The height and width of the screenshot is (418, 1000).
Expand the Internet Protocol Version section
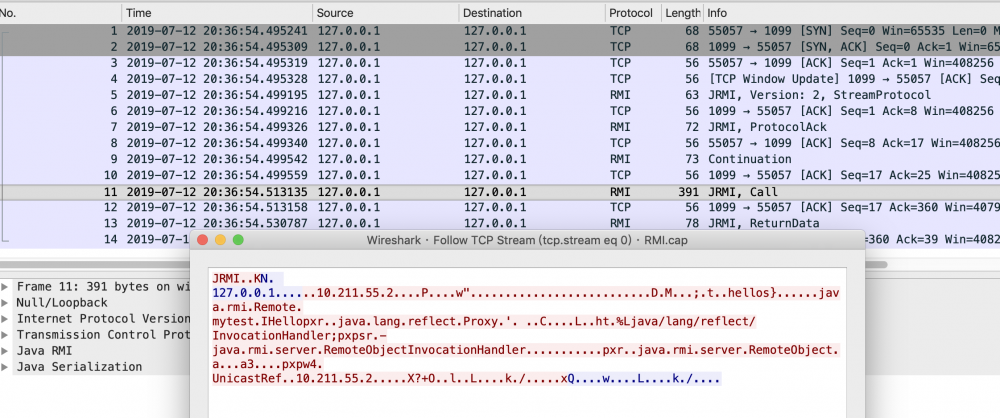pyautogui.click(x=6, y=318)
